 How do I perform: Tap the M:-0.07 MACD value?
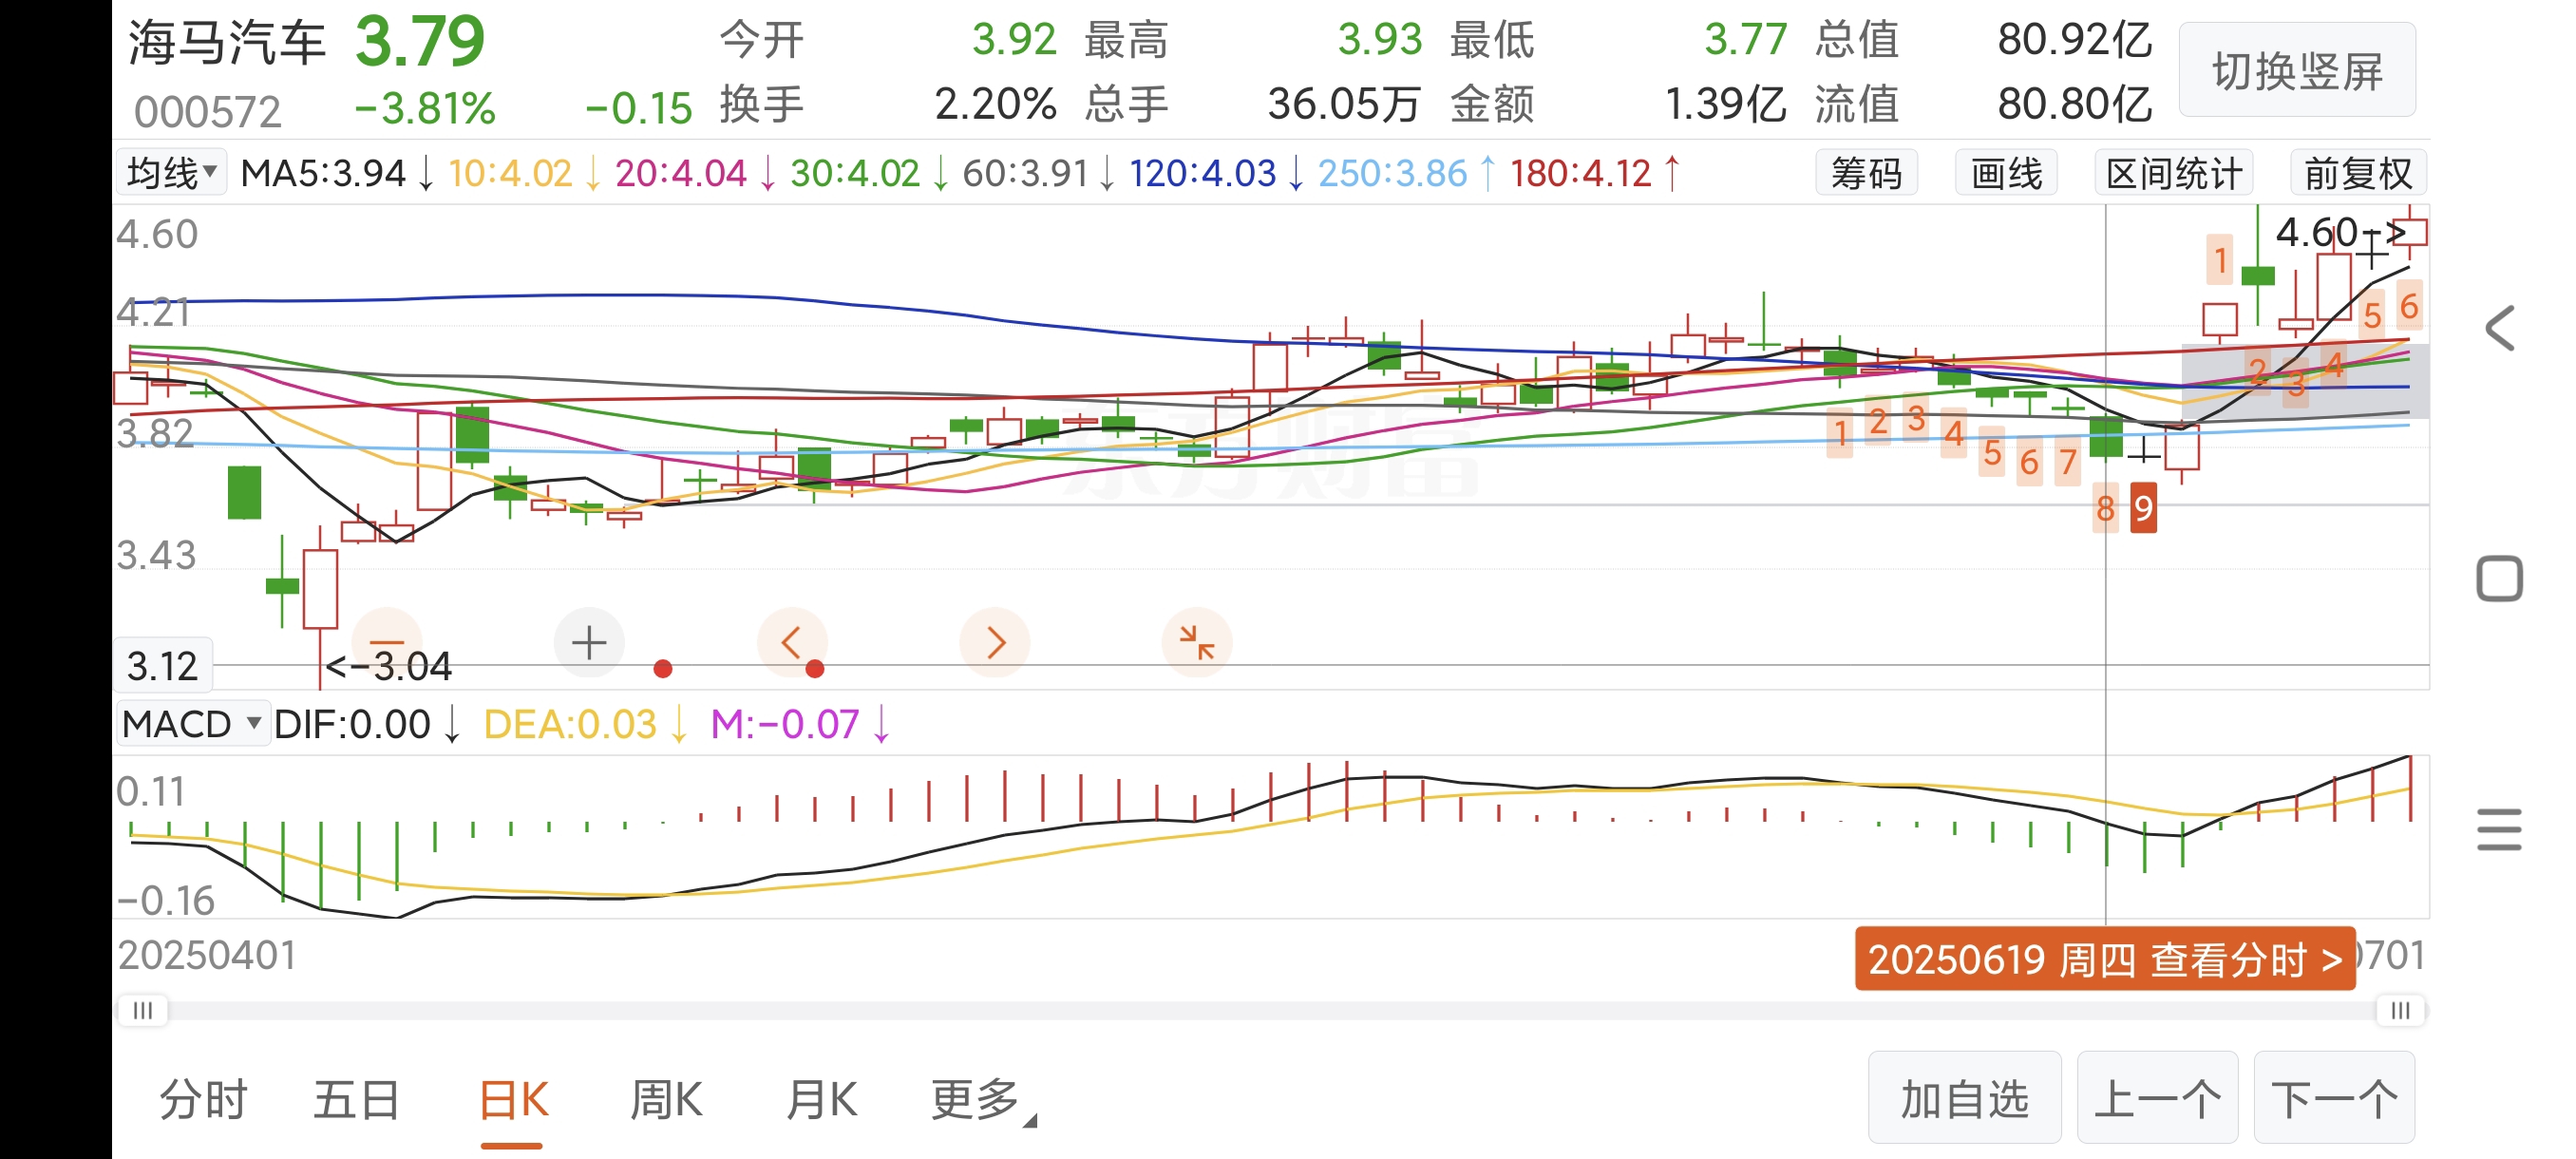pyautogui.click(x=799, y=724)
